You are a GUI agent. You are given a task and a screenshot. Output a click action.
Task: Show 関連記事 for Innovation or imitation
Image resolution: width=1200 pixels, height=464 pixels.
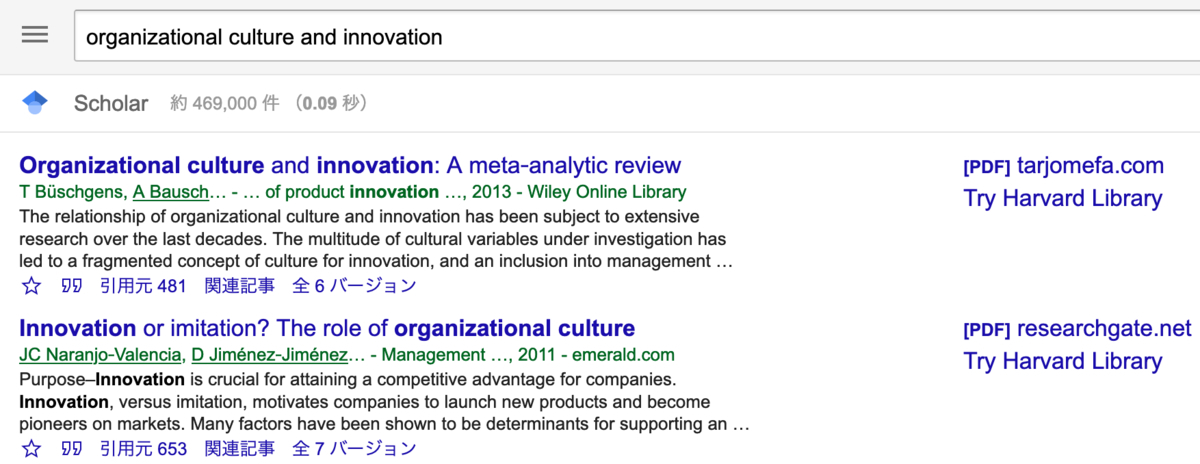coord(240,449)
